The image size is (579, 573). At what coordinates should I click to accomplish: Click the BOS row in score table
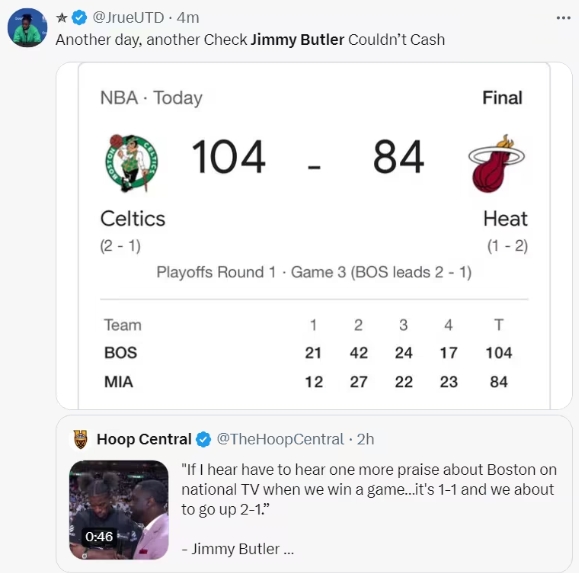tap(308, 353)
